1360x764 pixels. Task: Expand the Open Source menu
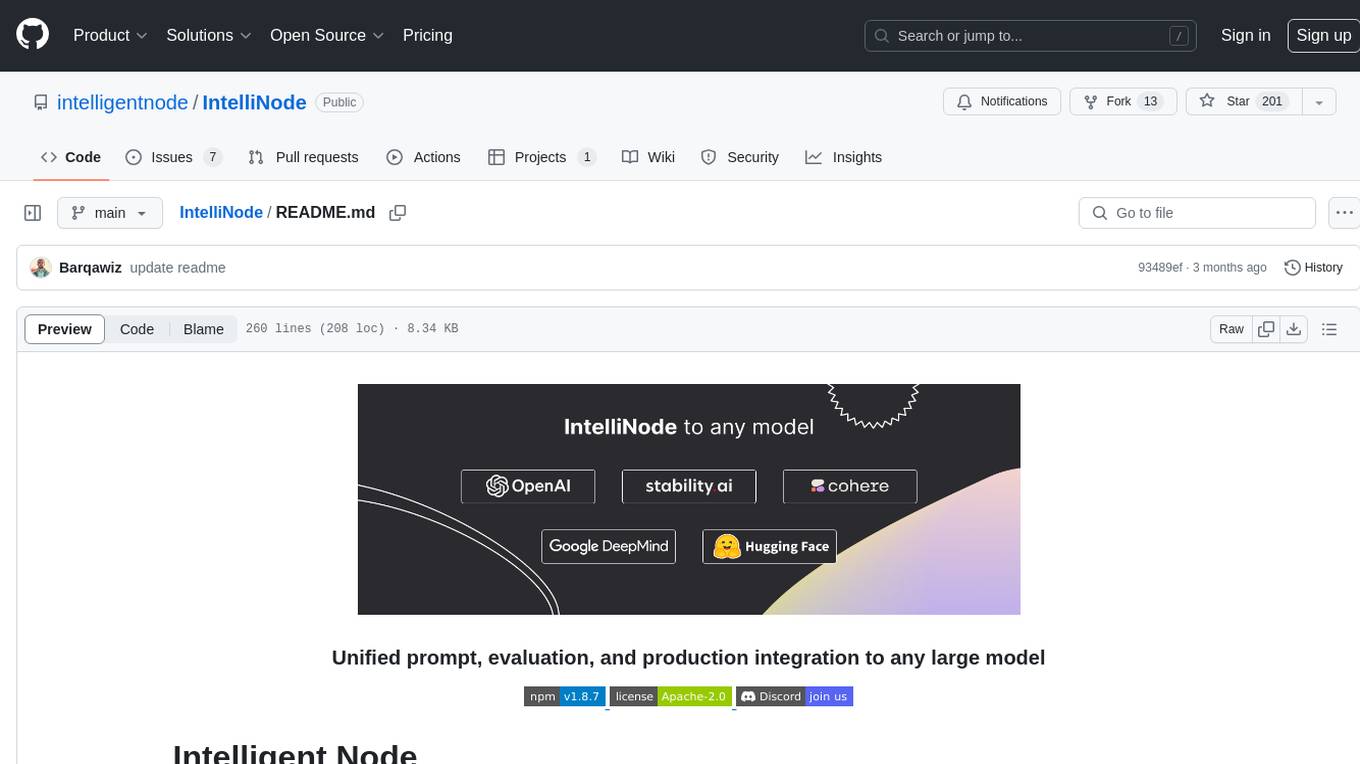pyautogui.click(x=327, y=35)
